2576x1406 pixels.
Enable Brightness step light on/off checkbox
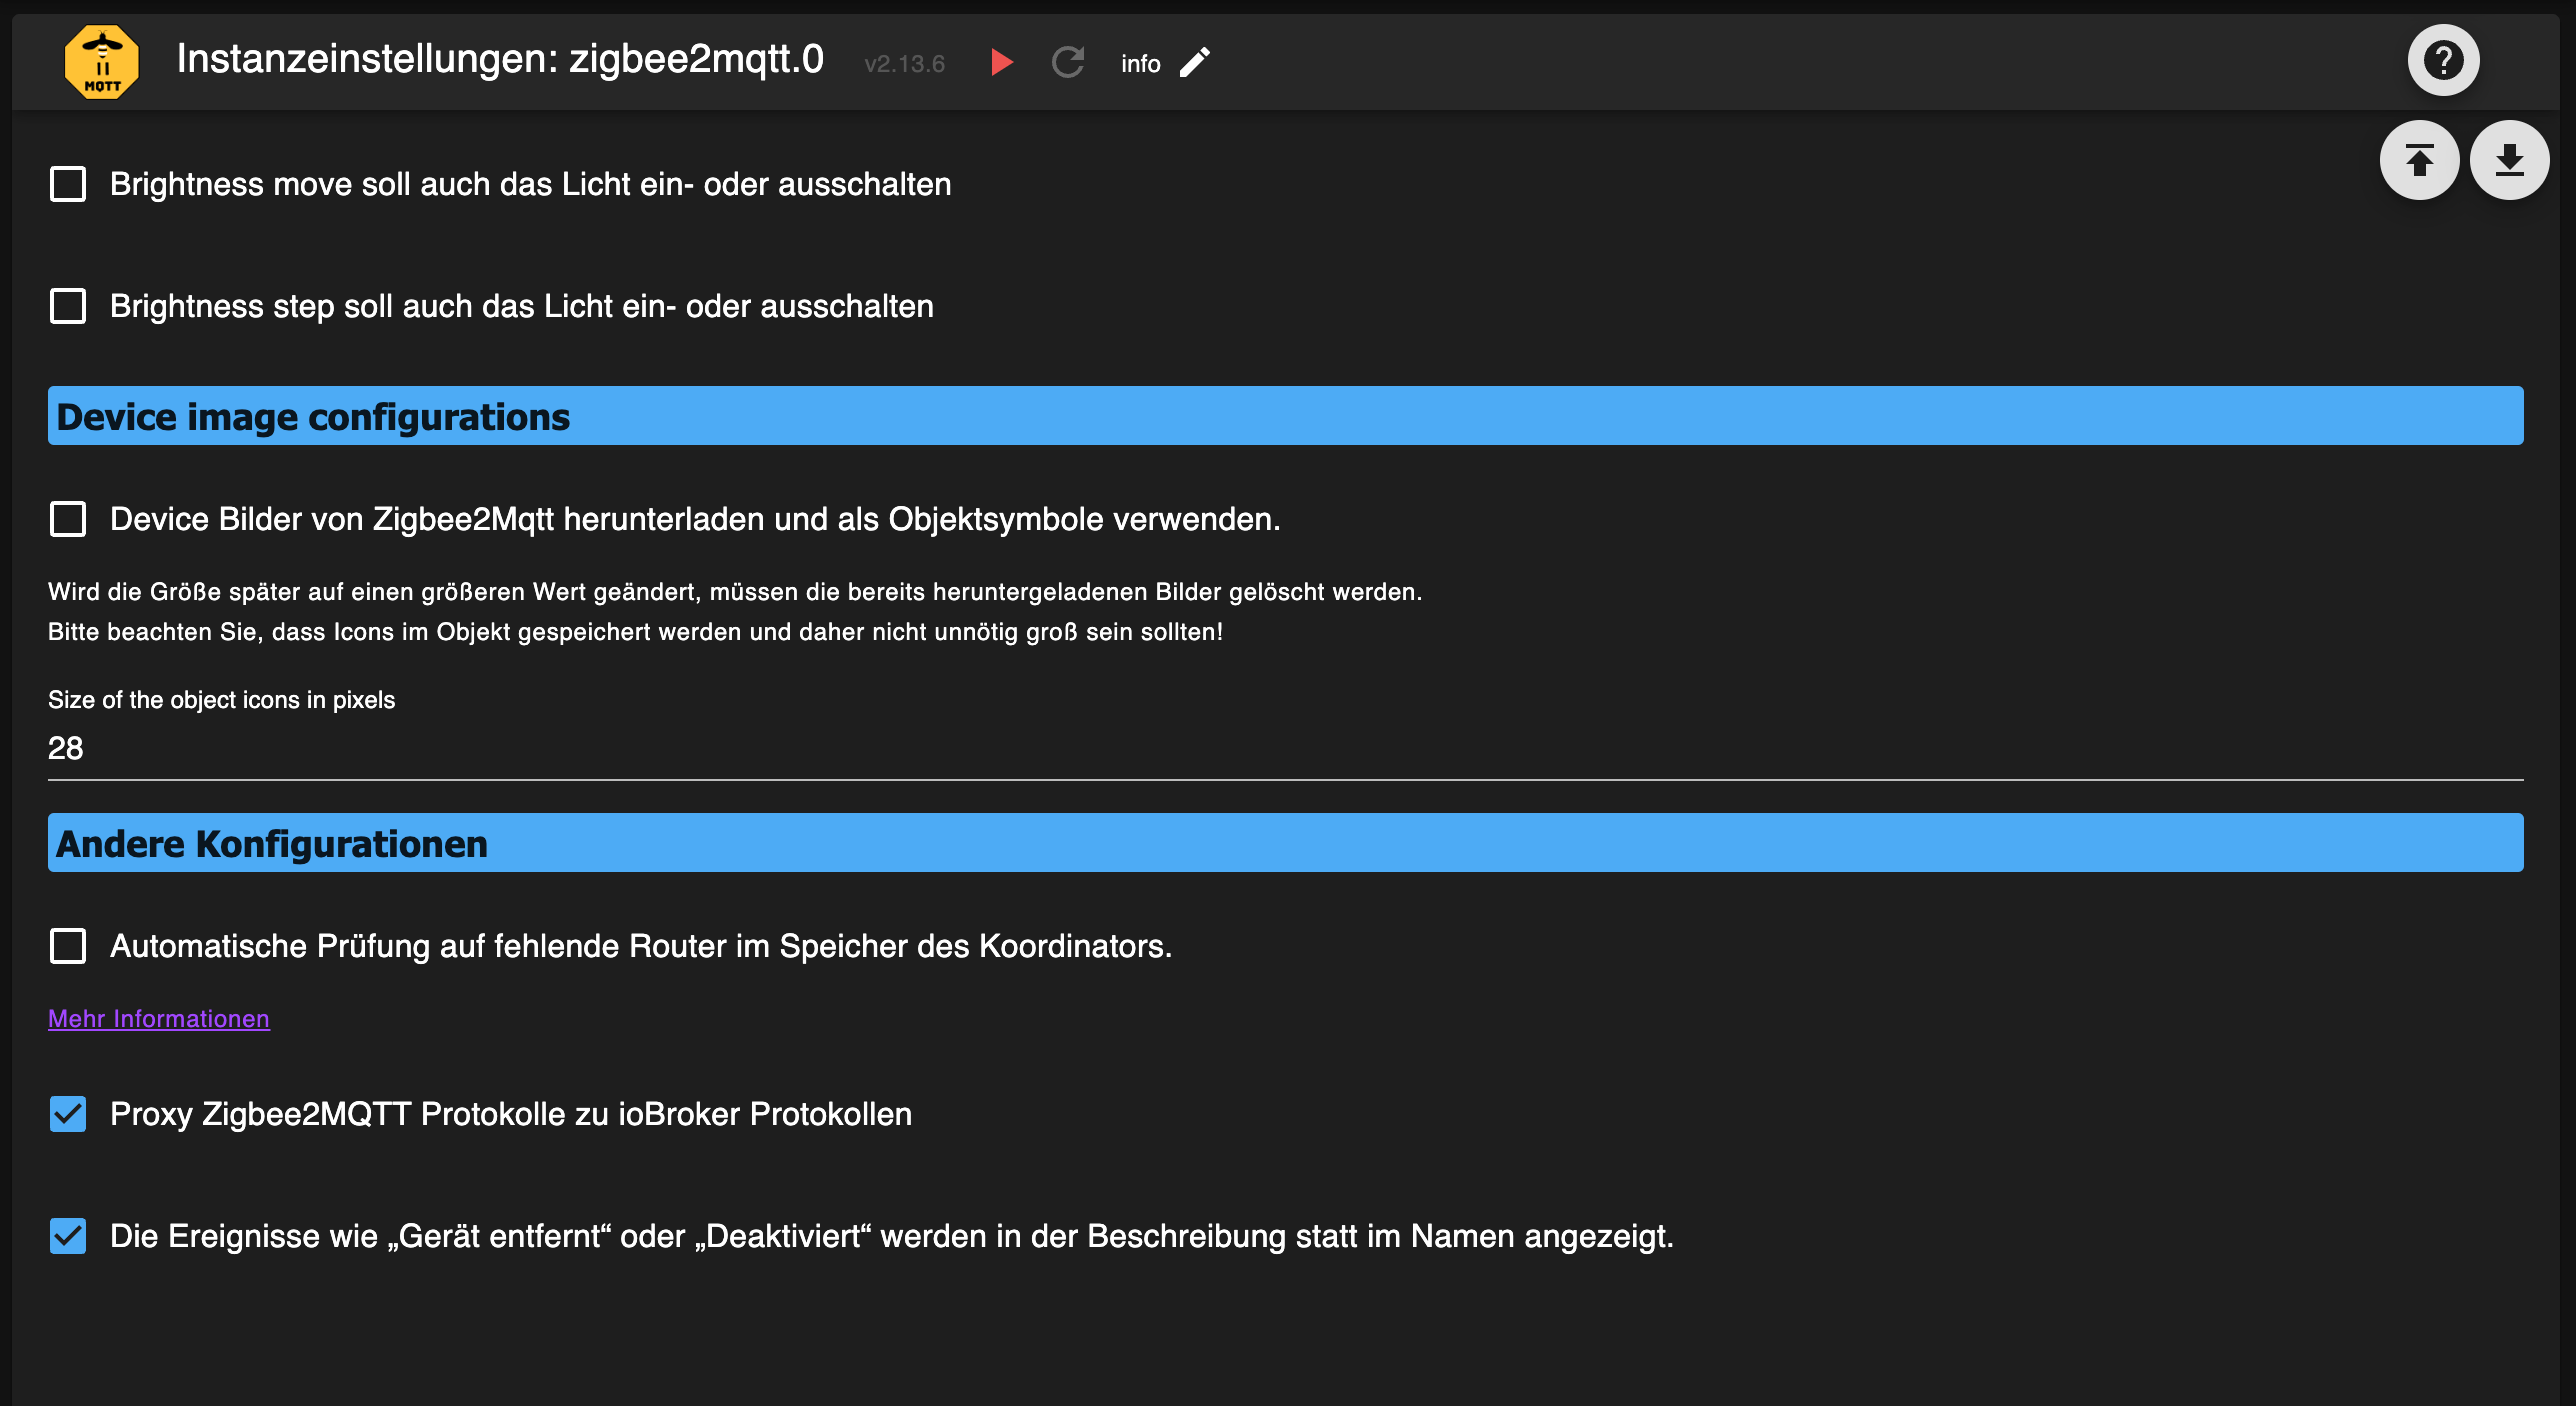pyautogui.click(x=68, y=306)
